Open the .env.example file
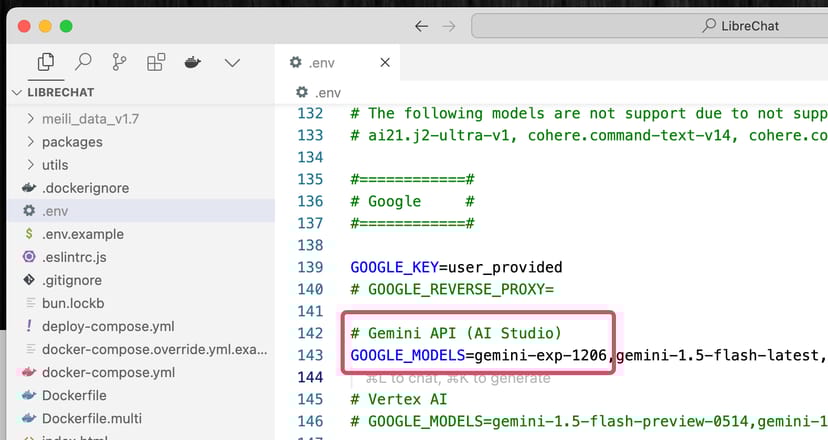This screenshot has width=828, height=440. [82, 234]
